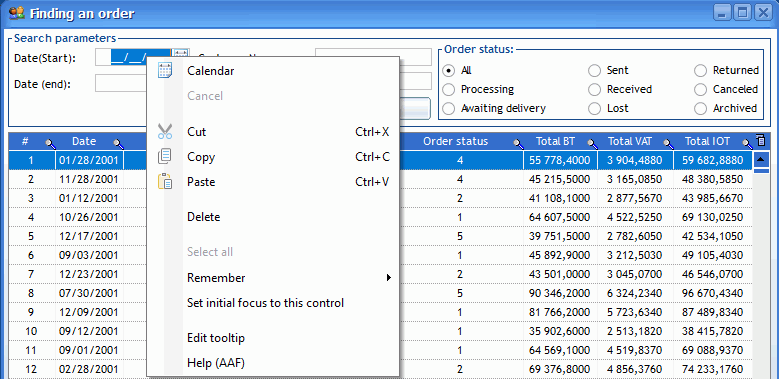Click Total VAT value 3 165,0850
Image resolution: width=779 pixels, height=379 pixels.
[x=636, y=179]
